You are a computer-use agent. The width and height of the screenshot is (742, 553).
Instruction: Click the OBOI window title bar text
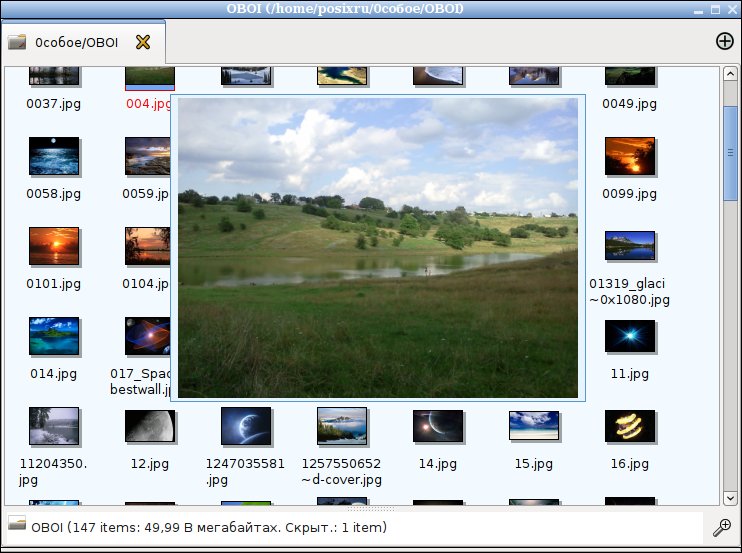point(344,9)
